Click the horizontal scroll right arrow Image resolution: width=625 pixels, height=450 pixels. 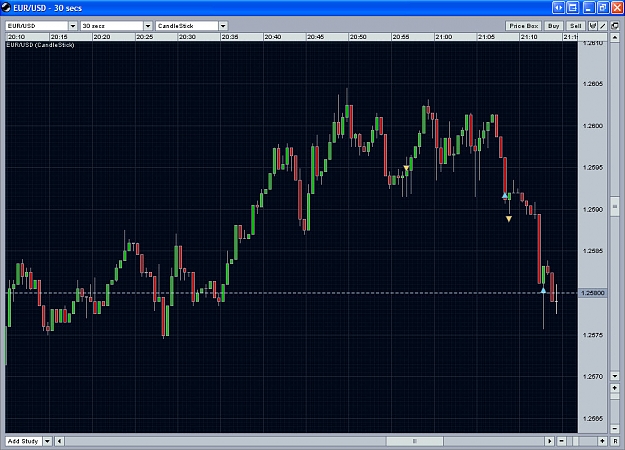pyautogui.click(x=550, y=441)
